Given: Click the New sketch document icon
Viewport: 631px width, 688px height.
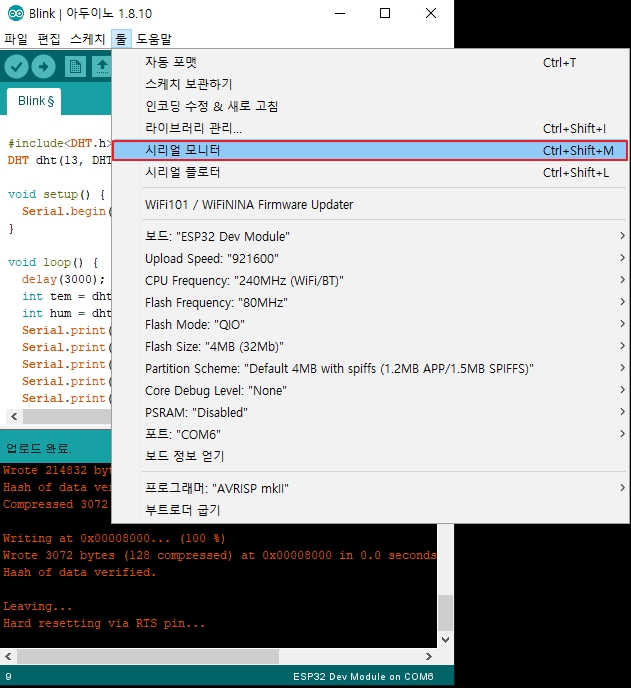Looking at the screenshot, I should [x=75, y=67].
